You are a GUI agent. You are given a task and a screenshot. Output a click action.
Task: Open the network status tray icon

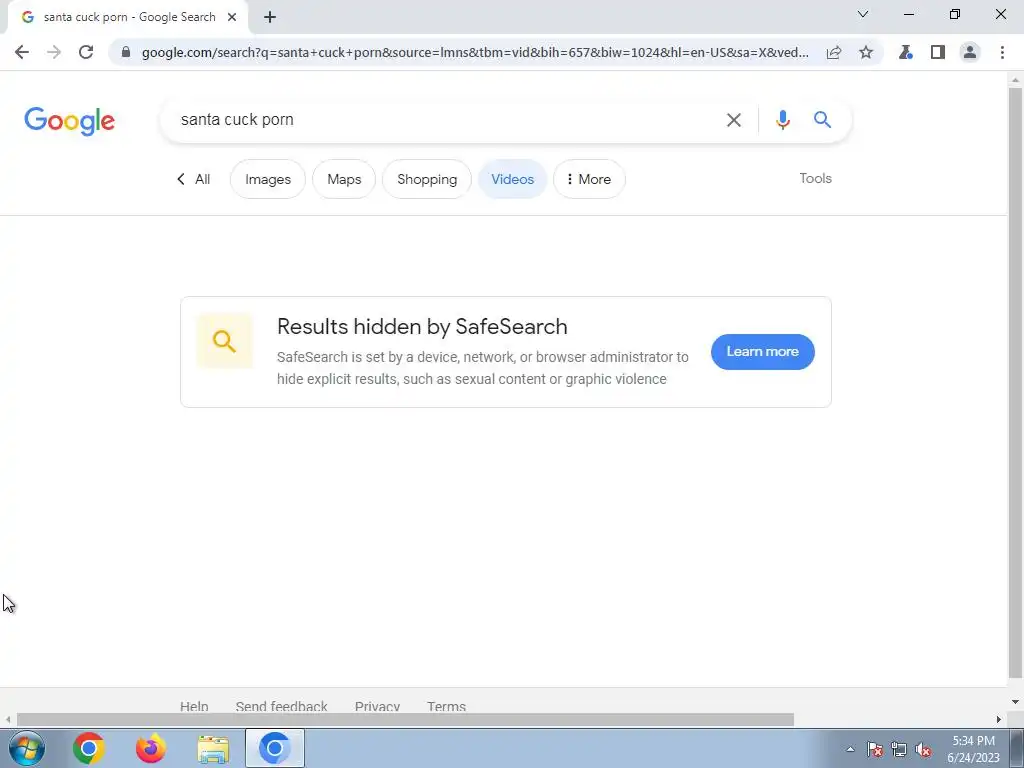coord(899,749)
